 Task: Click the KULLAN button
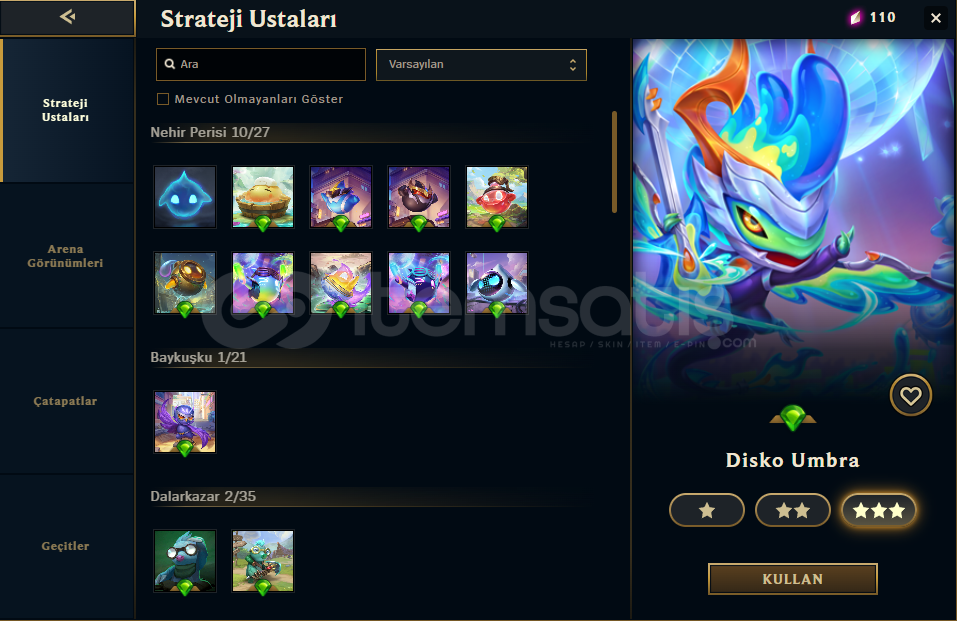[x=793, y=579]
